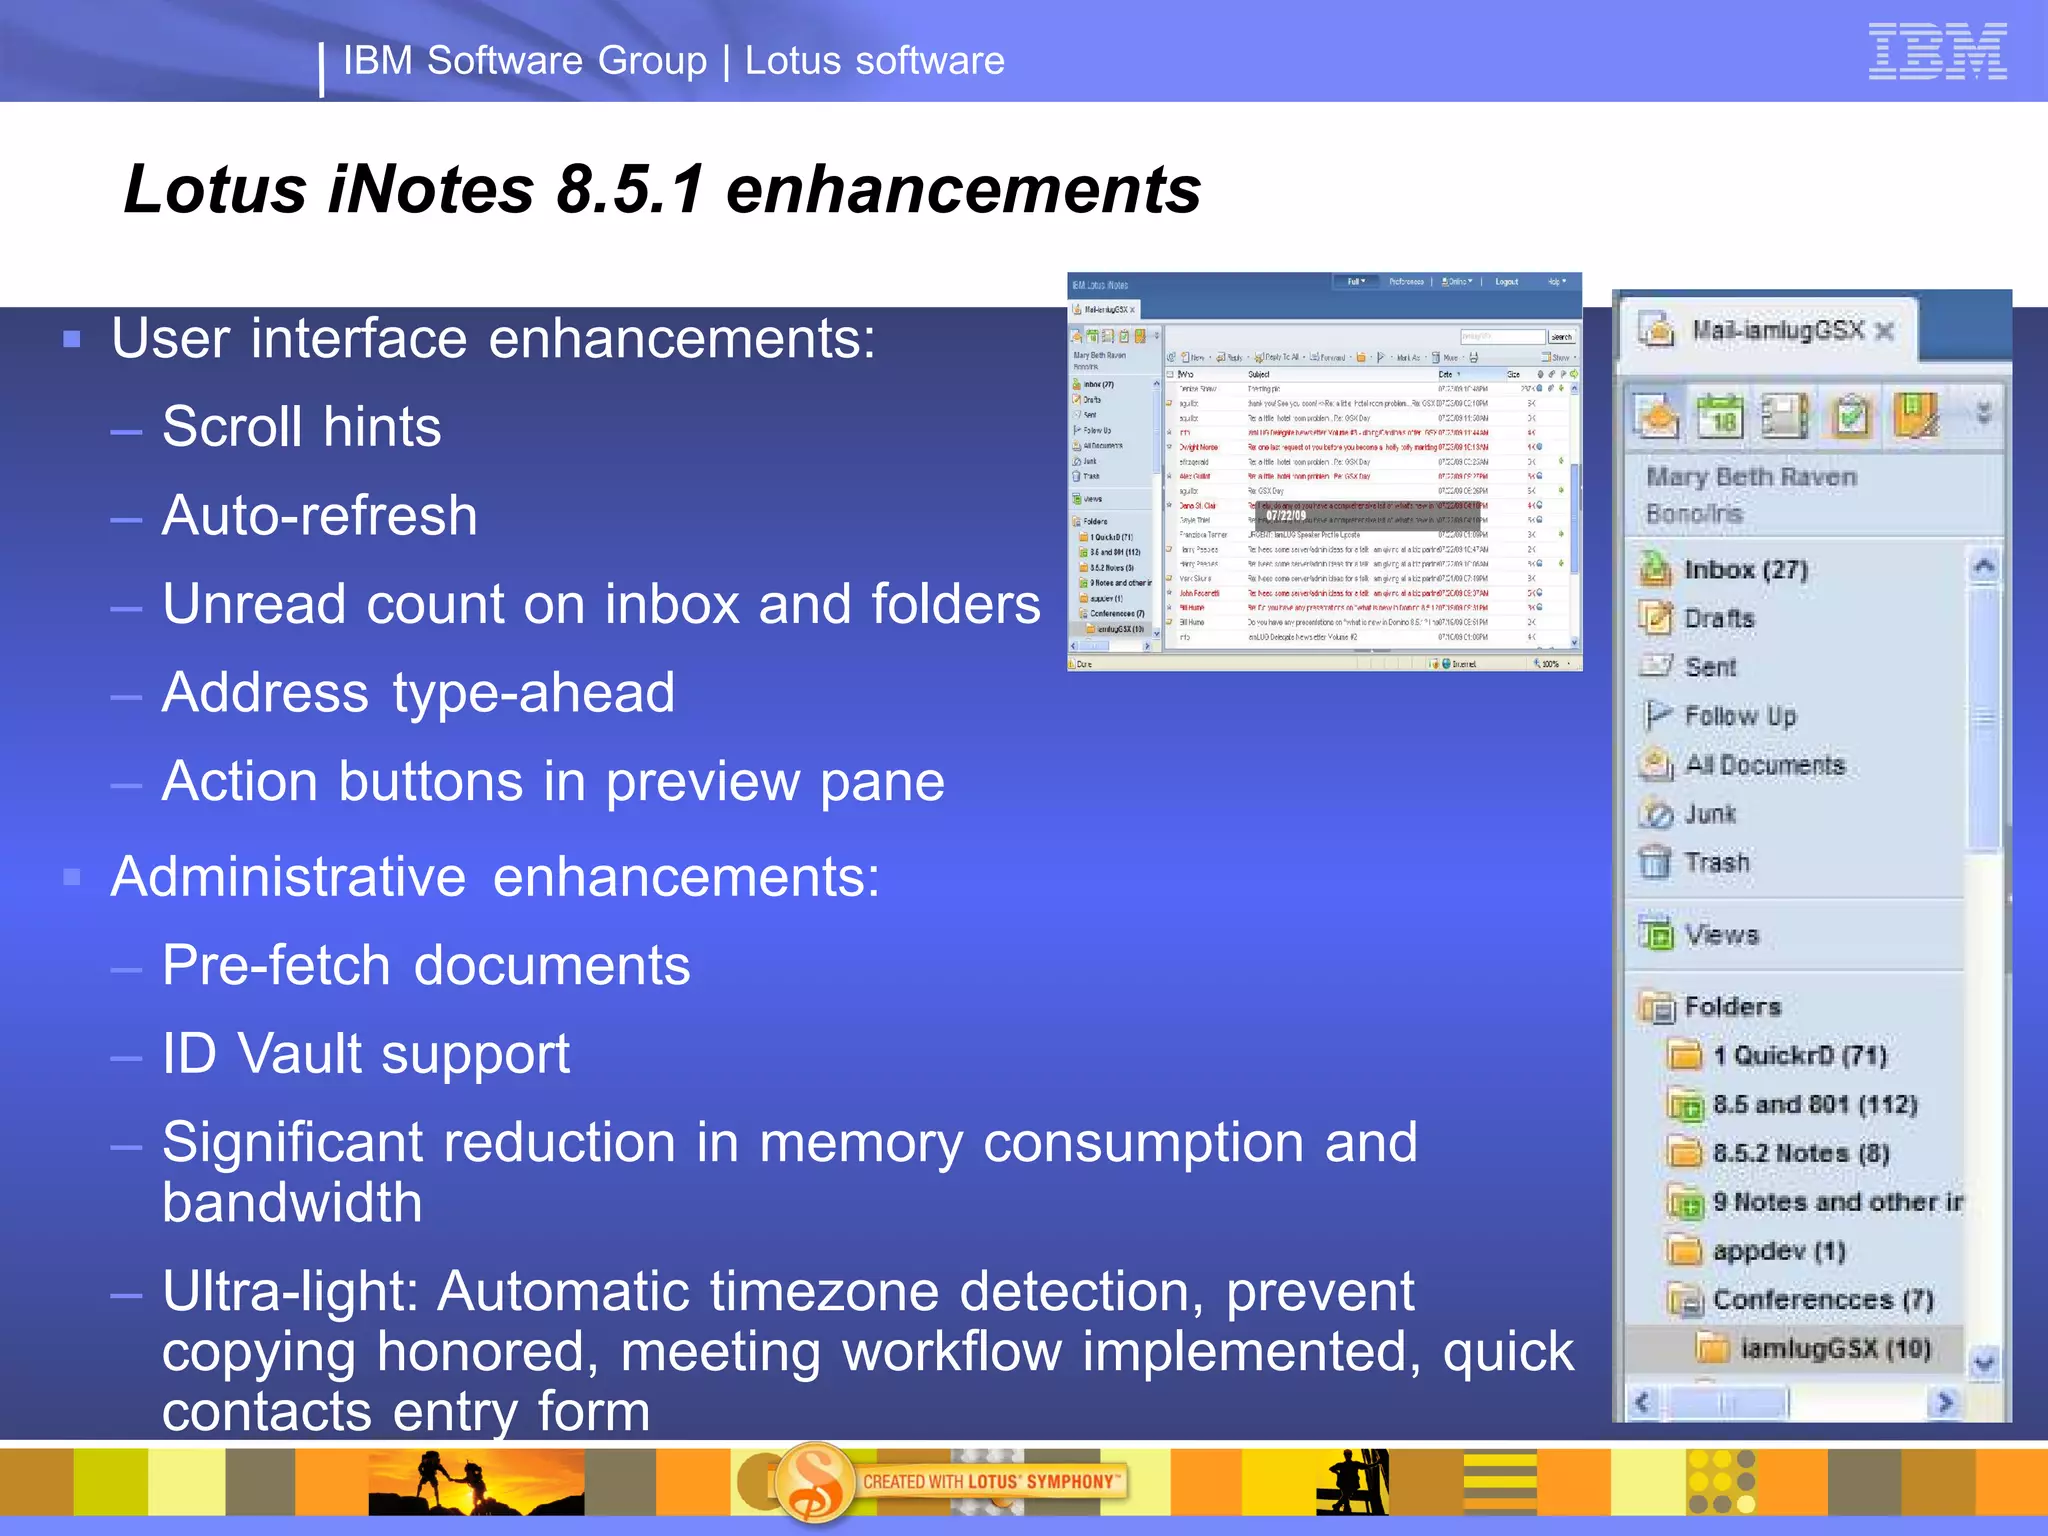Screen dimensions: 2048x1536
Task: Click the vertical scrollbar thumb in enlarged panel
Action: click(x=1984, y=719)
